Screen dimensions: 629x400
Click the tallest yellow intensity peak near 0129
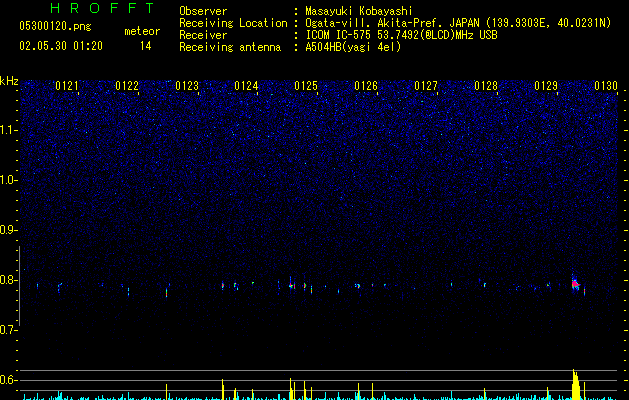click(x=576, y=384)
